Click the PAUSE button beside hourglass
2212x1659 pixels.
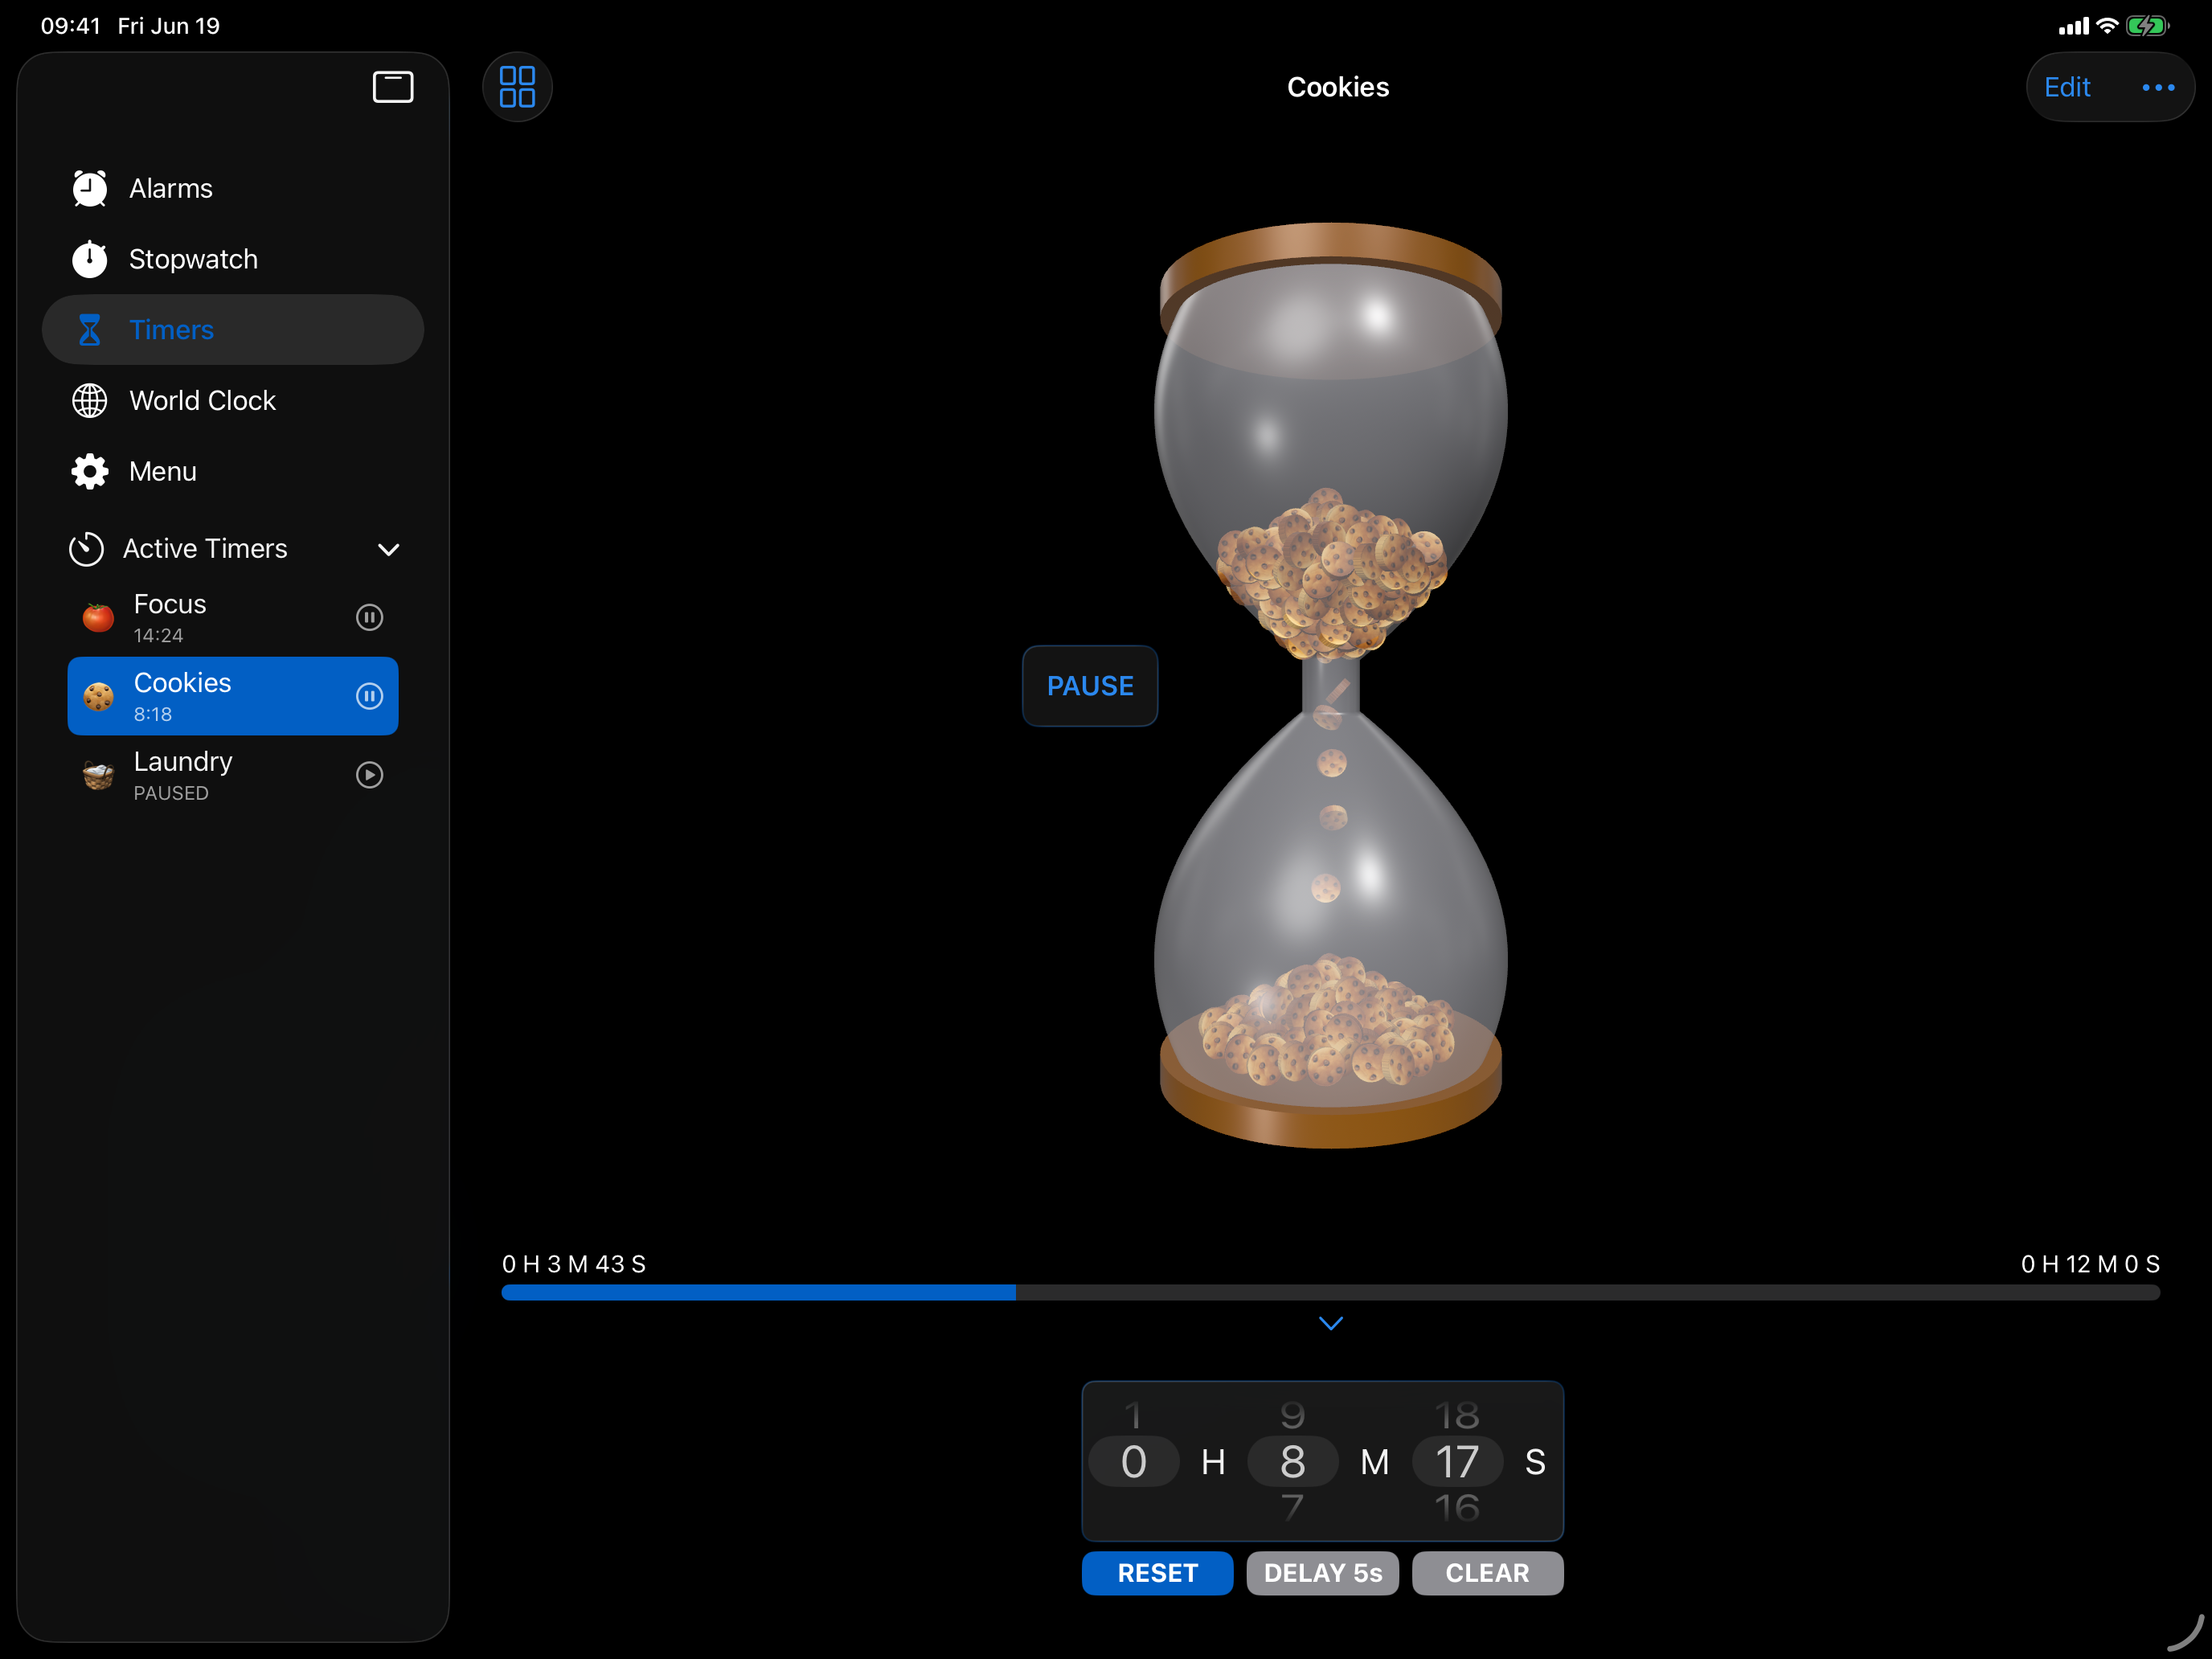(1090, 686)
